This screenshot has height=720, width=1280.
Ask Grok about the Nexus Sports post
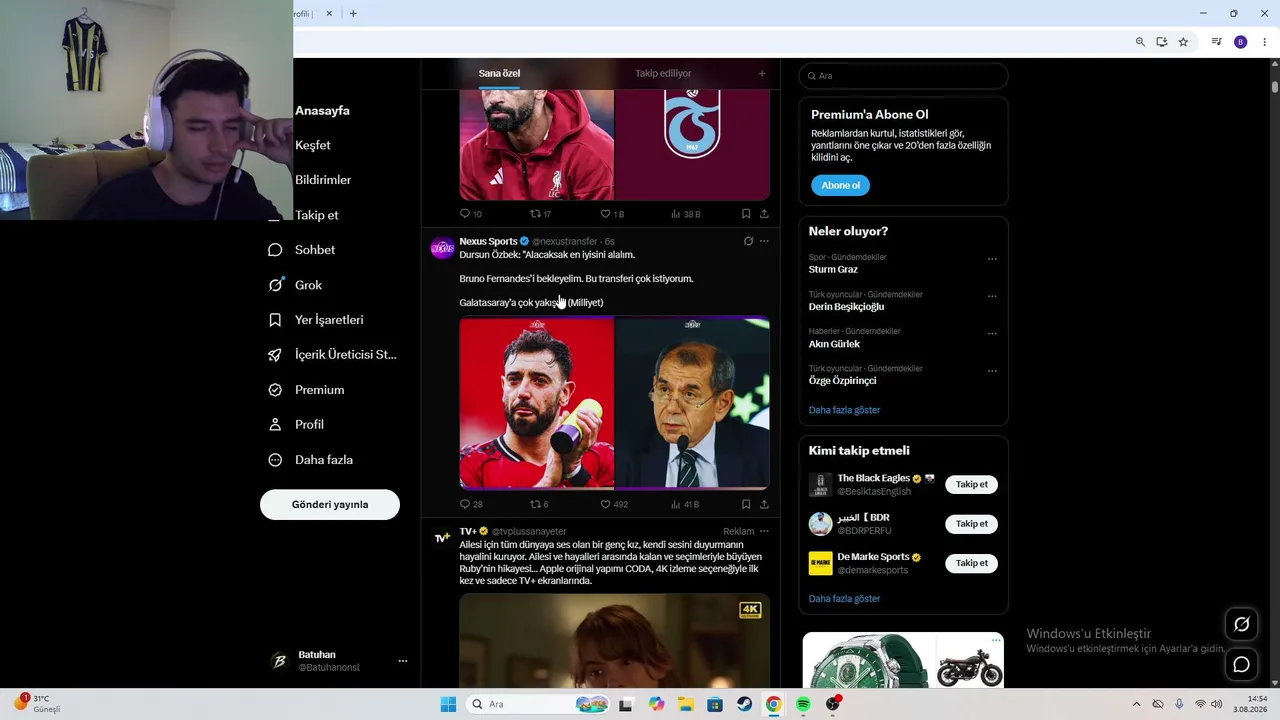tap(748, 241)
